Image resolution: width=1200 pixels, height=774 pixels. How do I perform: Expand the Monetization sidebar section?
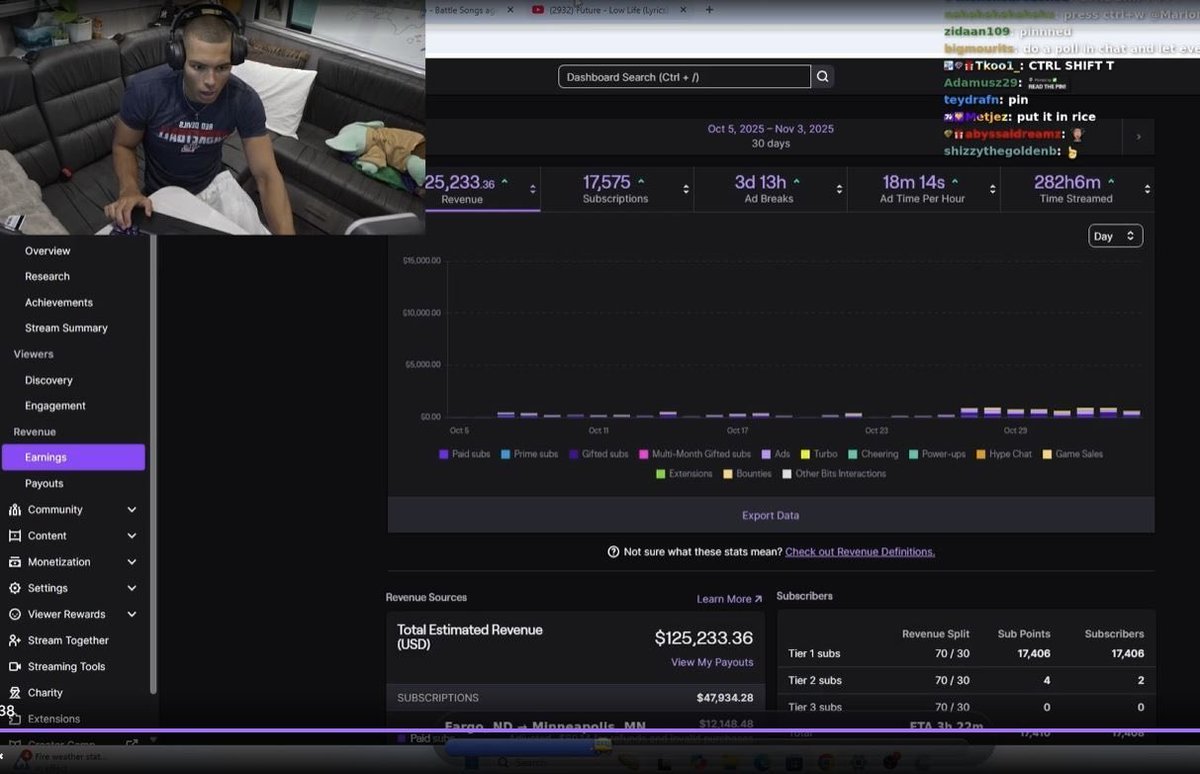click(132, 562)
